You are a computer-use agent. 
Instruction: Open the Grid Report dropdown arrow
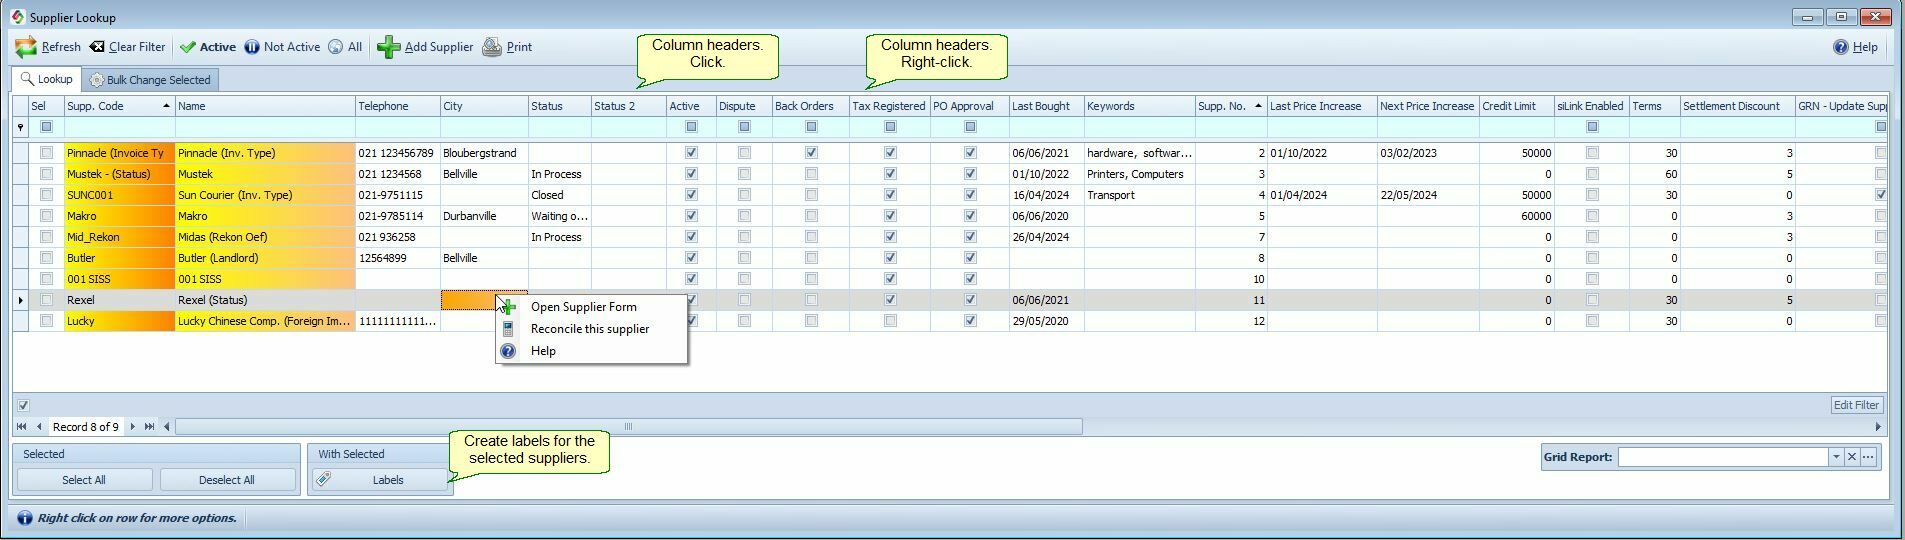(x=1836, y=457)
